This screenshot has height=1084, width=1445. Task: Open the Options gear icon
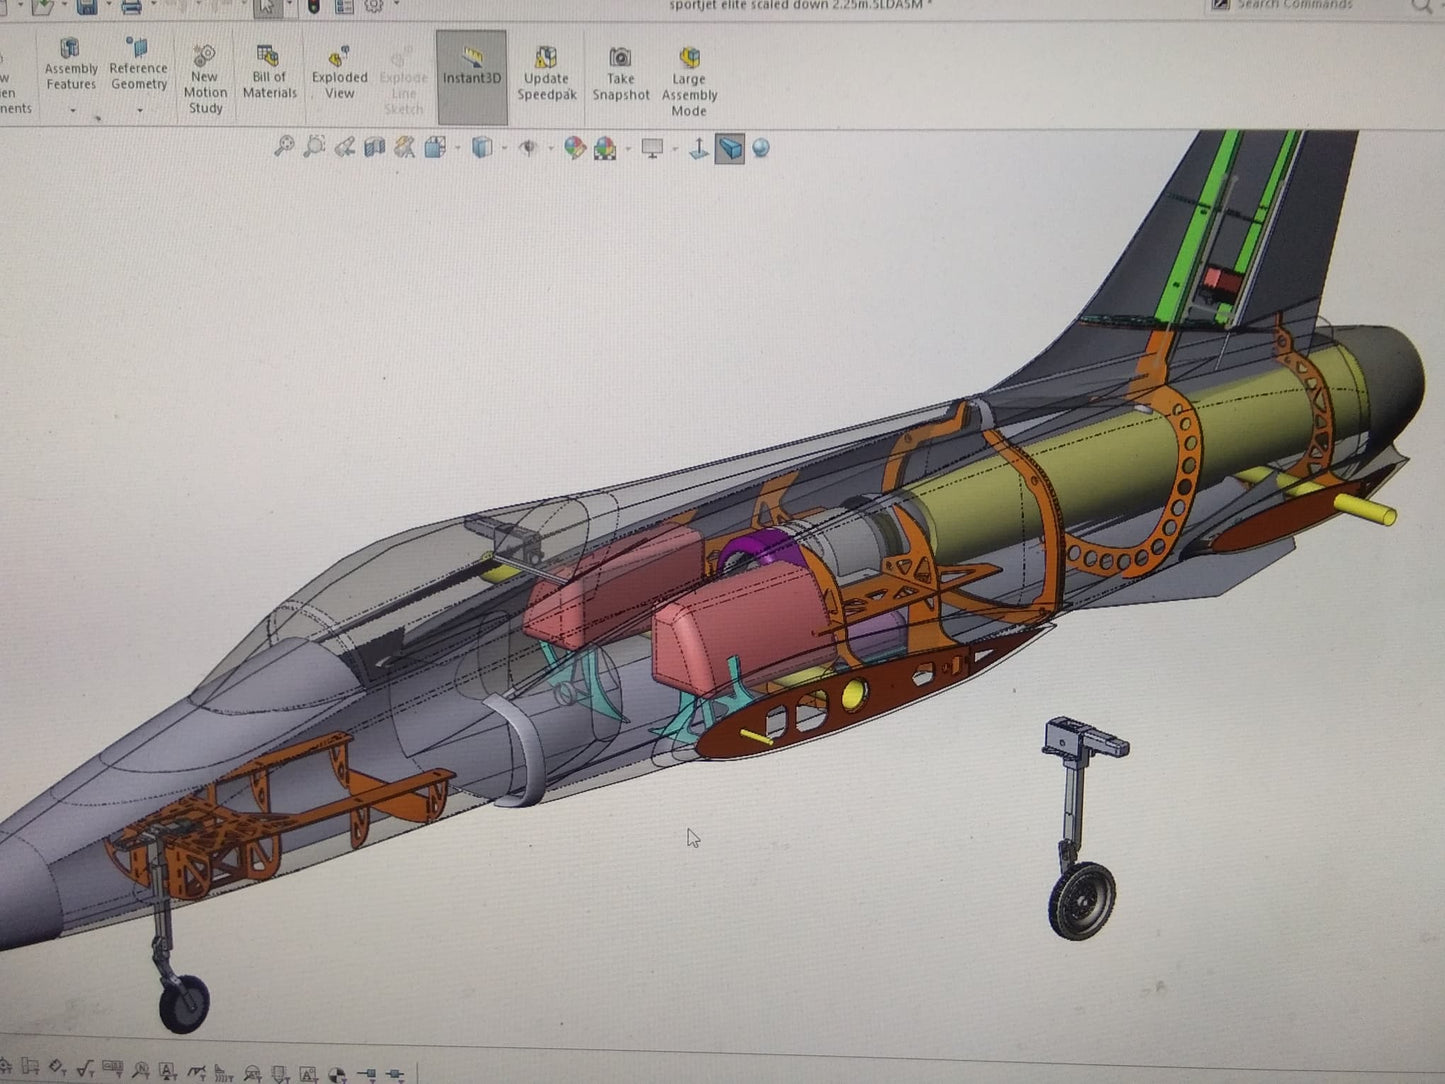coord(374,6)
